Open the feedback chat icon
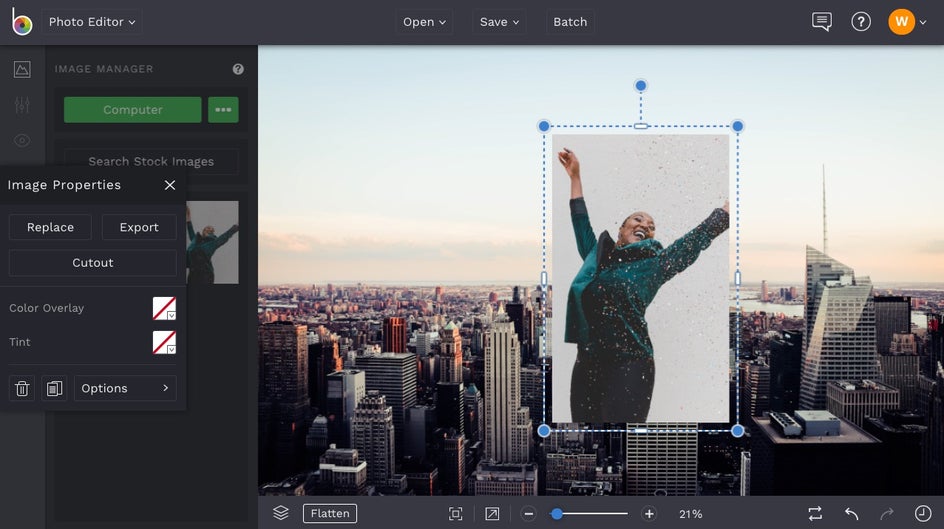This screenshot has height=529, width=944. (x=822, y=22)
